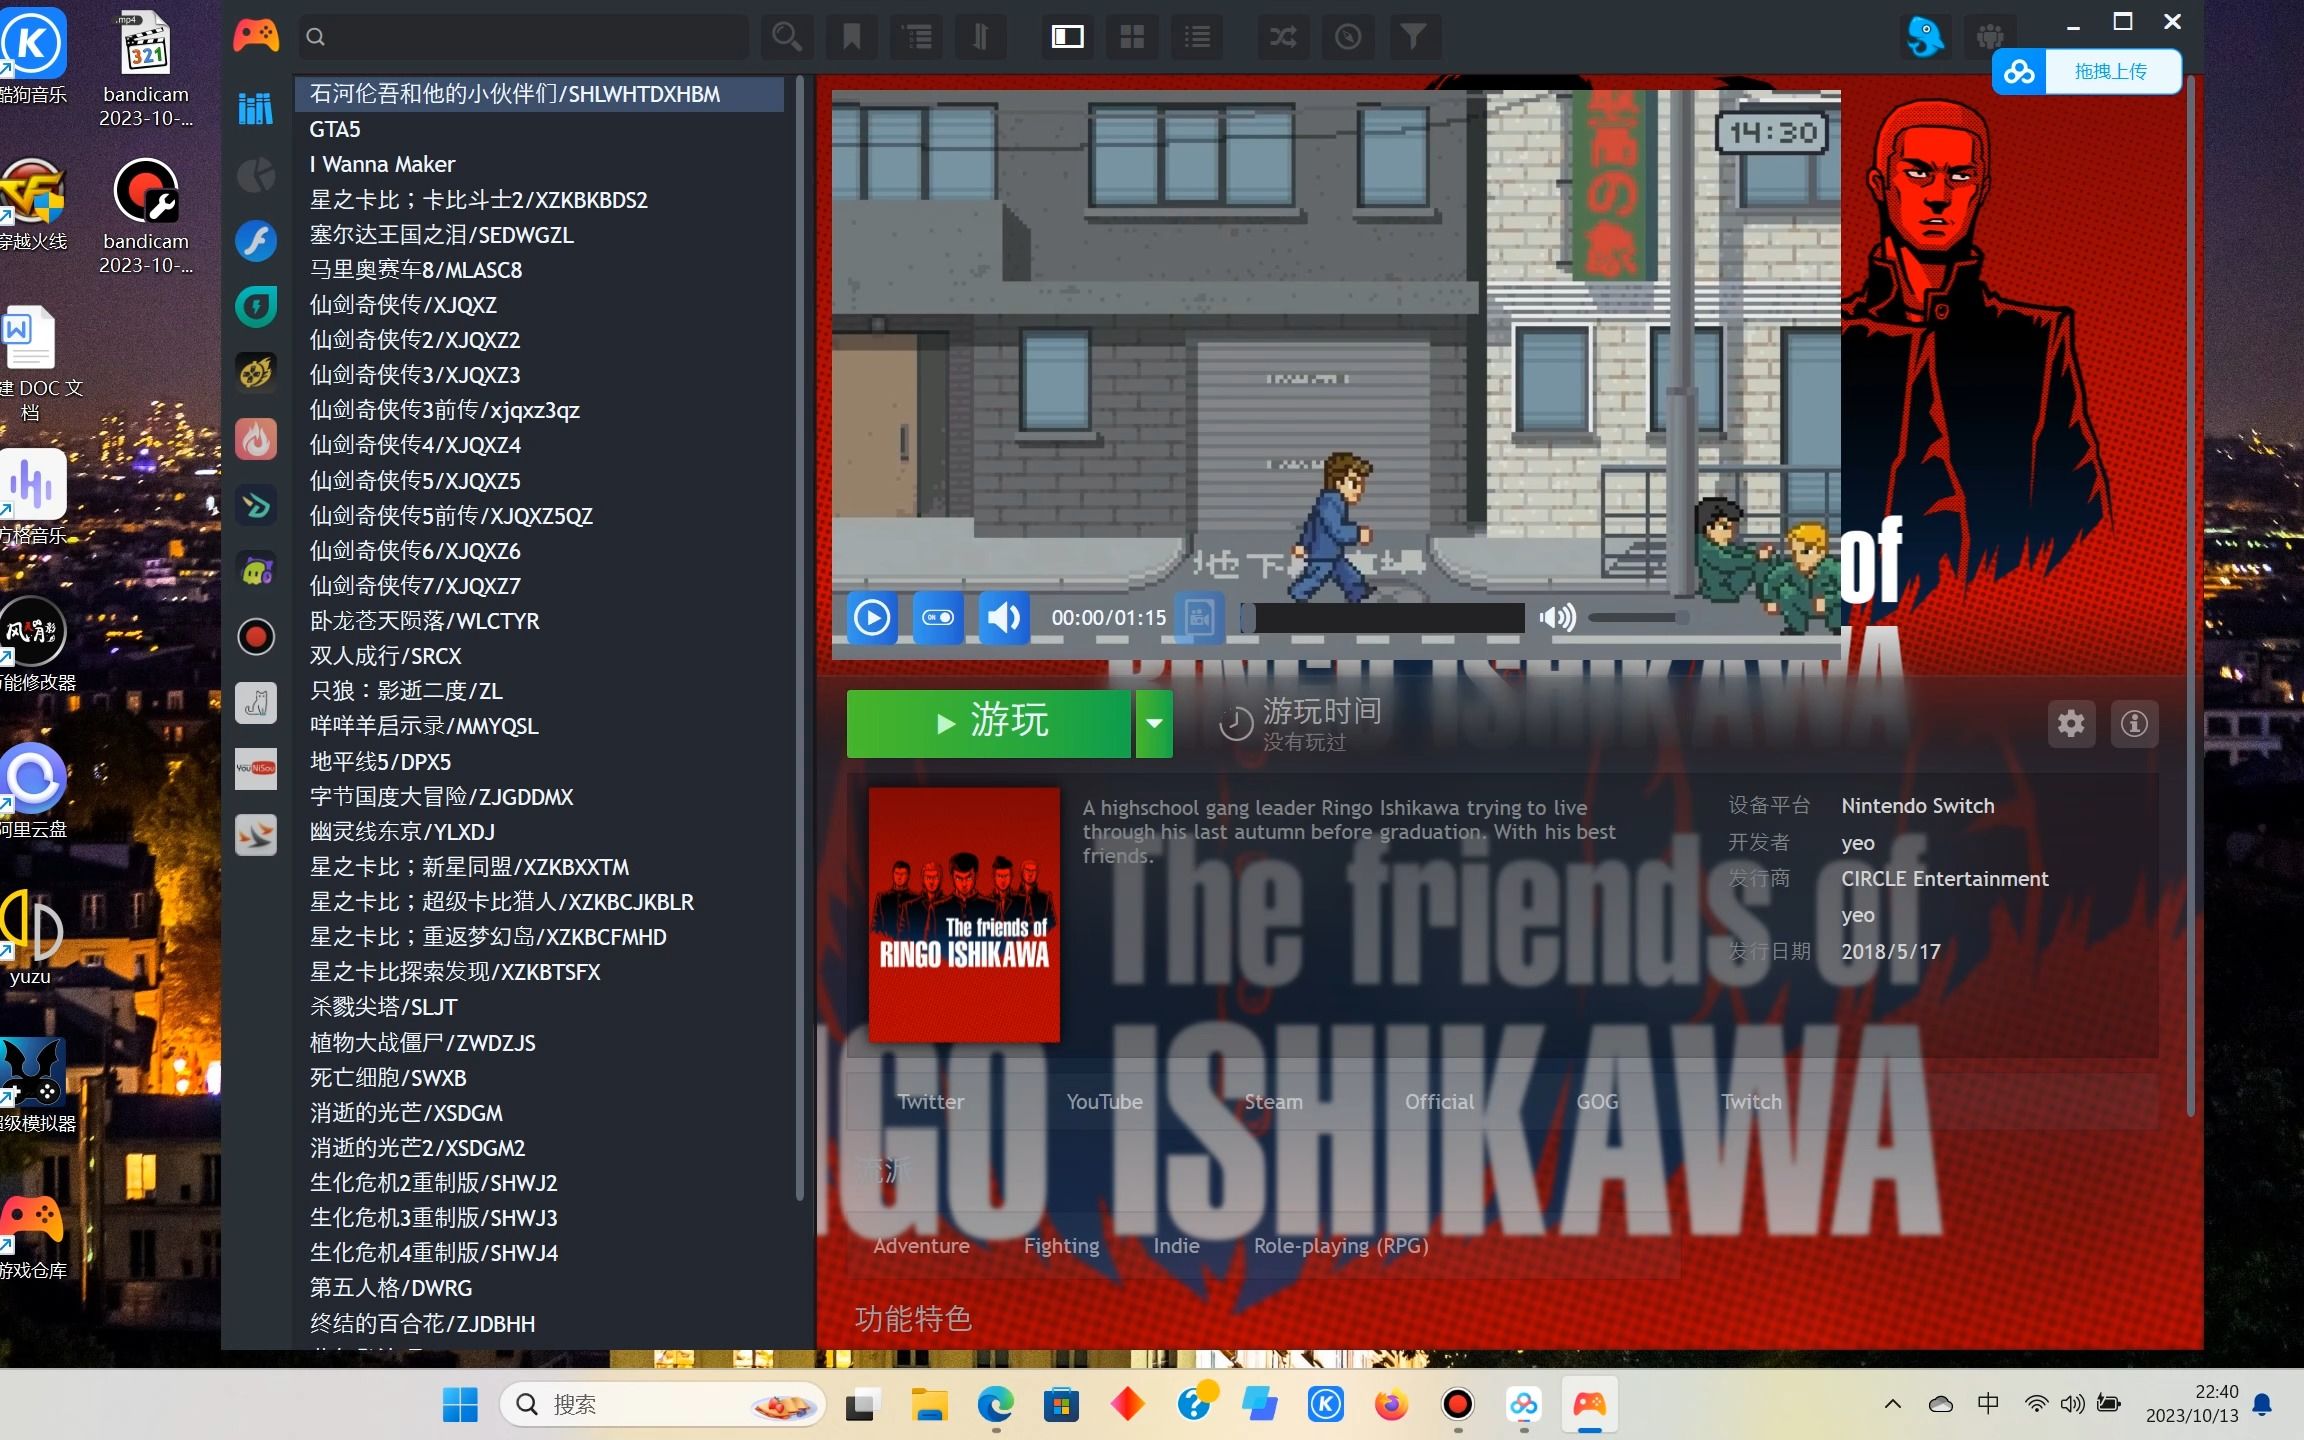Open the filter panel funnel icon
Screen dimensions: 2304x1440
click(1412, 38)
